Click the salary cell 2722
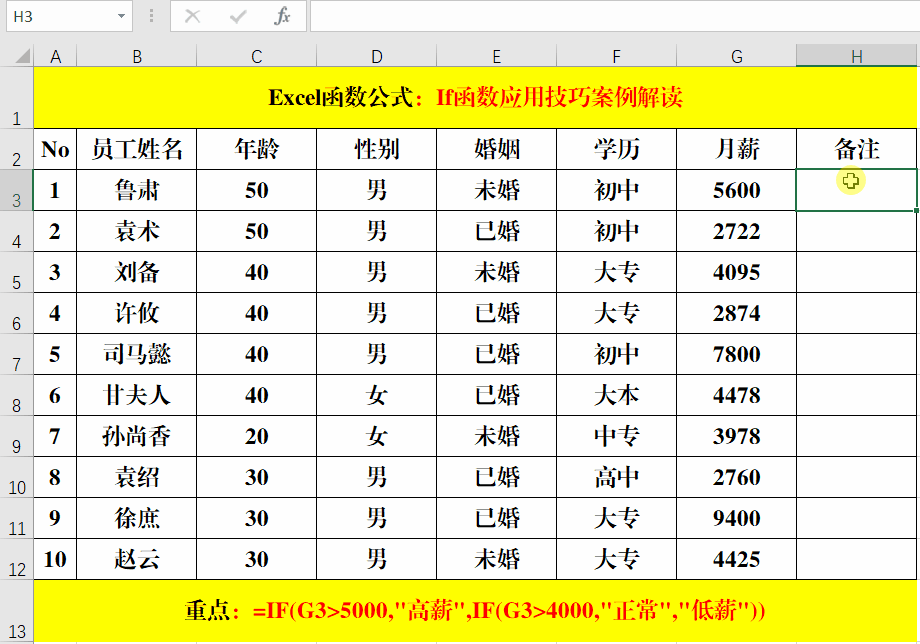Image resolution: width=920 pixels, height=644 pixels. (x=736, y=231)
